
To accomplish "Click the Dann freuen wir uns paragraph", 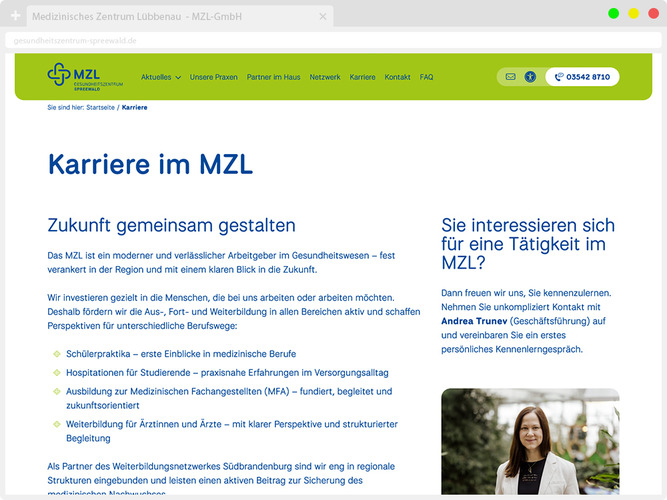I will pos(526,321).
